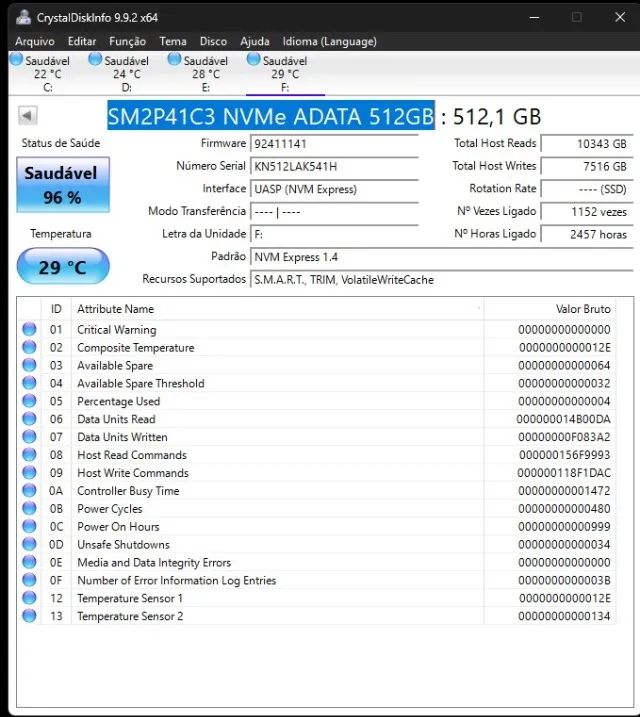Click the Interface field UASP (NVM Express)
Viewport: 640px width, 717px height.
(x=334, y=189)
